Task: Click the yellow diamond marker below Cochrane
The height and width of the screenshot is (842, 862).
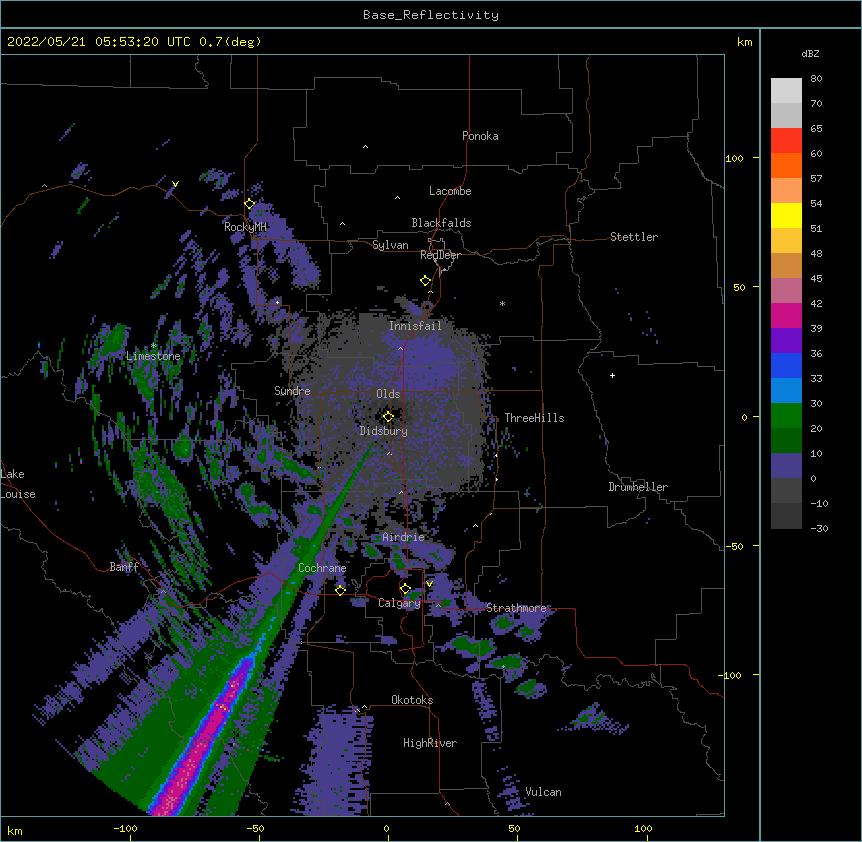Action: click(340, 591)
